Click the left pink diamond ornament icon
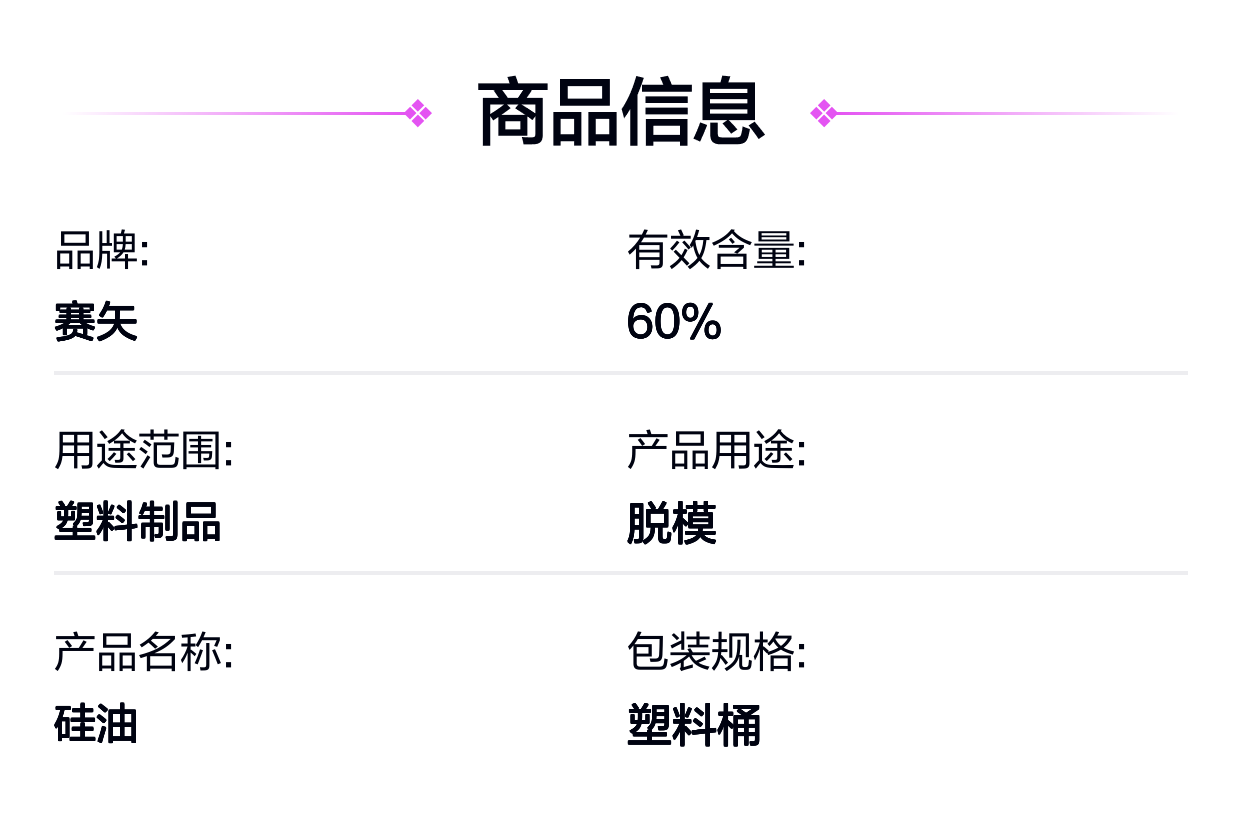Viewport: 1242px width, 815px height. click(418, 114)
